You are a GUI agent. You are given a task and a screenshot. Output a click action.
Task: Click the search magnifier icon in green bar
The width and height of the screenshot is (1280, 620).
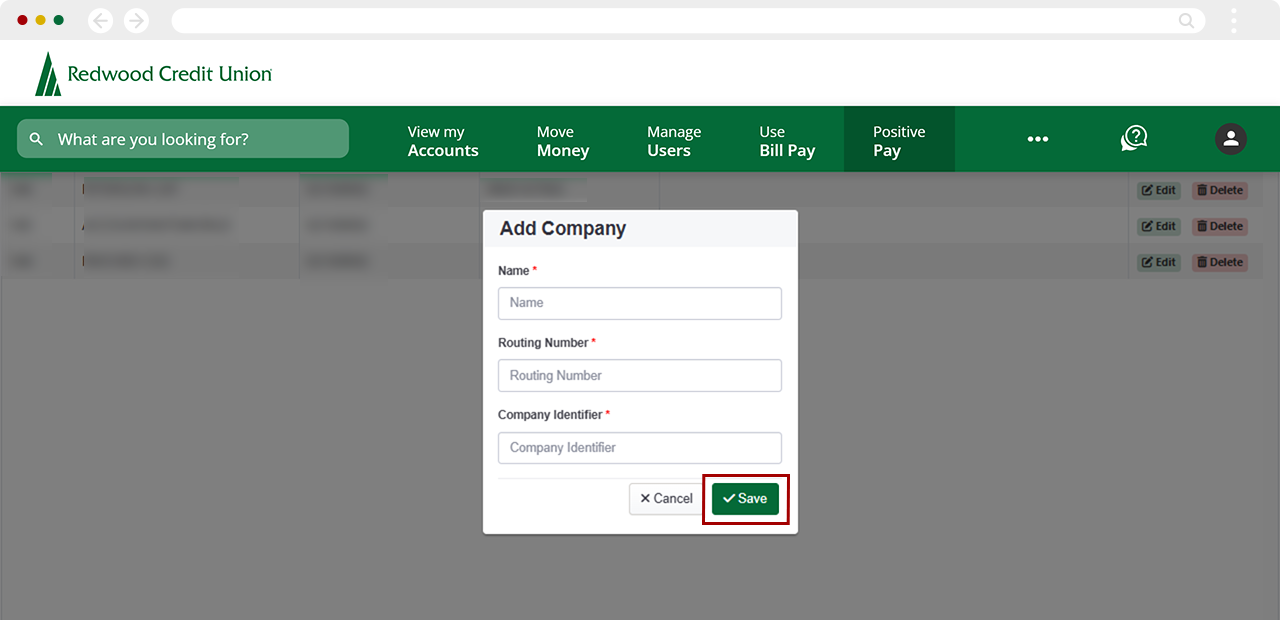click(x=36, y=139)
